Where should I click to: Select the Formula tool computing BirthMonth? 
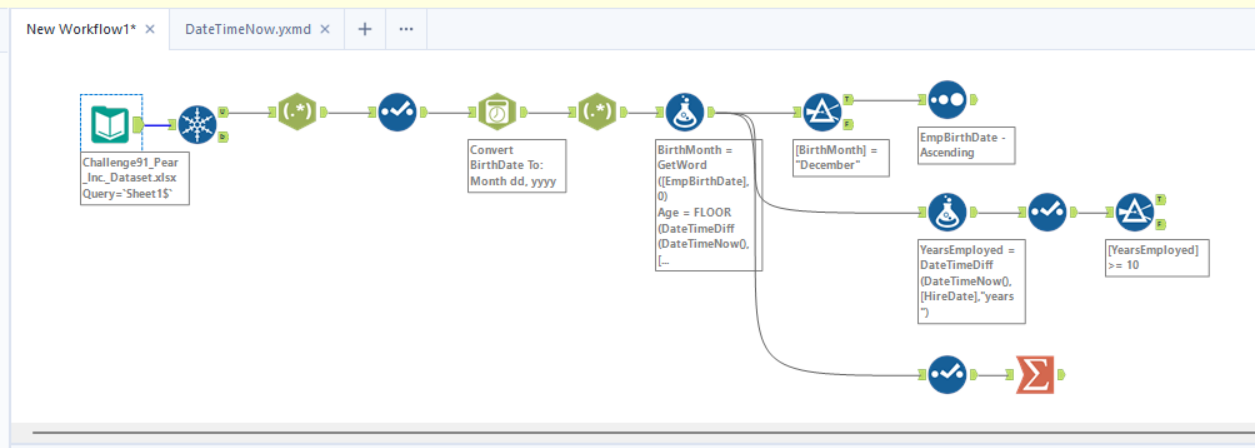click(x=685, y=112)
